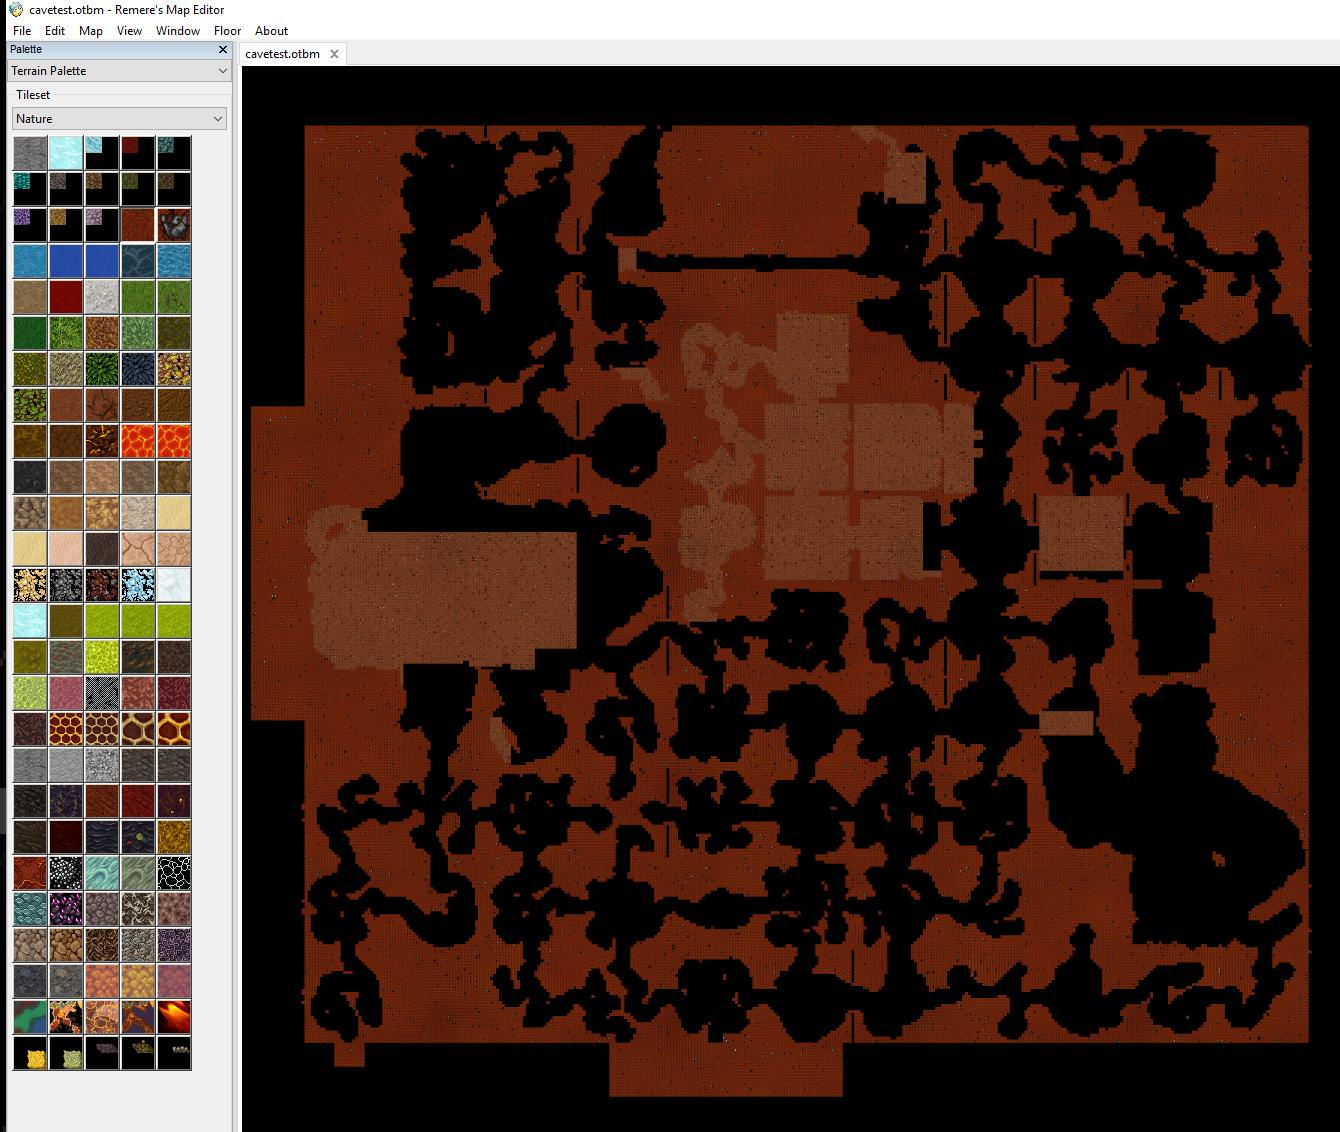Open the File menu

coord(22,30)
